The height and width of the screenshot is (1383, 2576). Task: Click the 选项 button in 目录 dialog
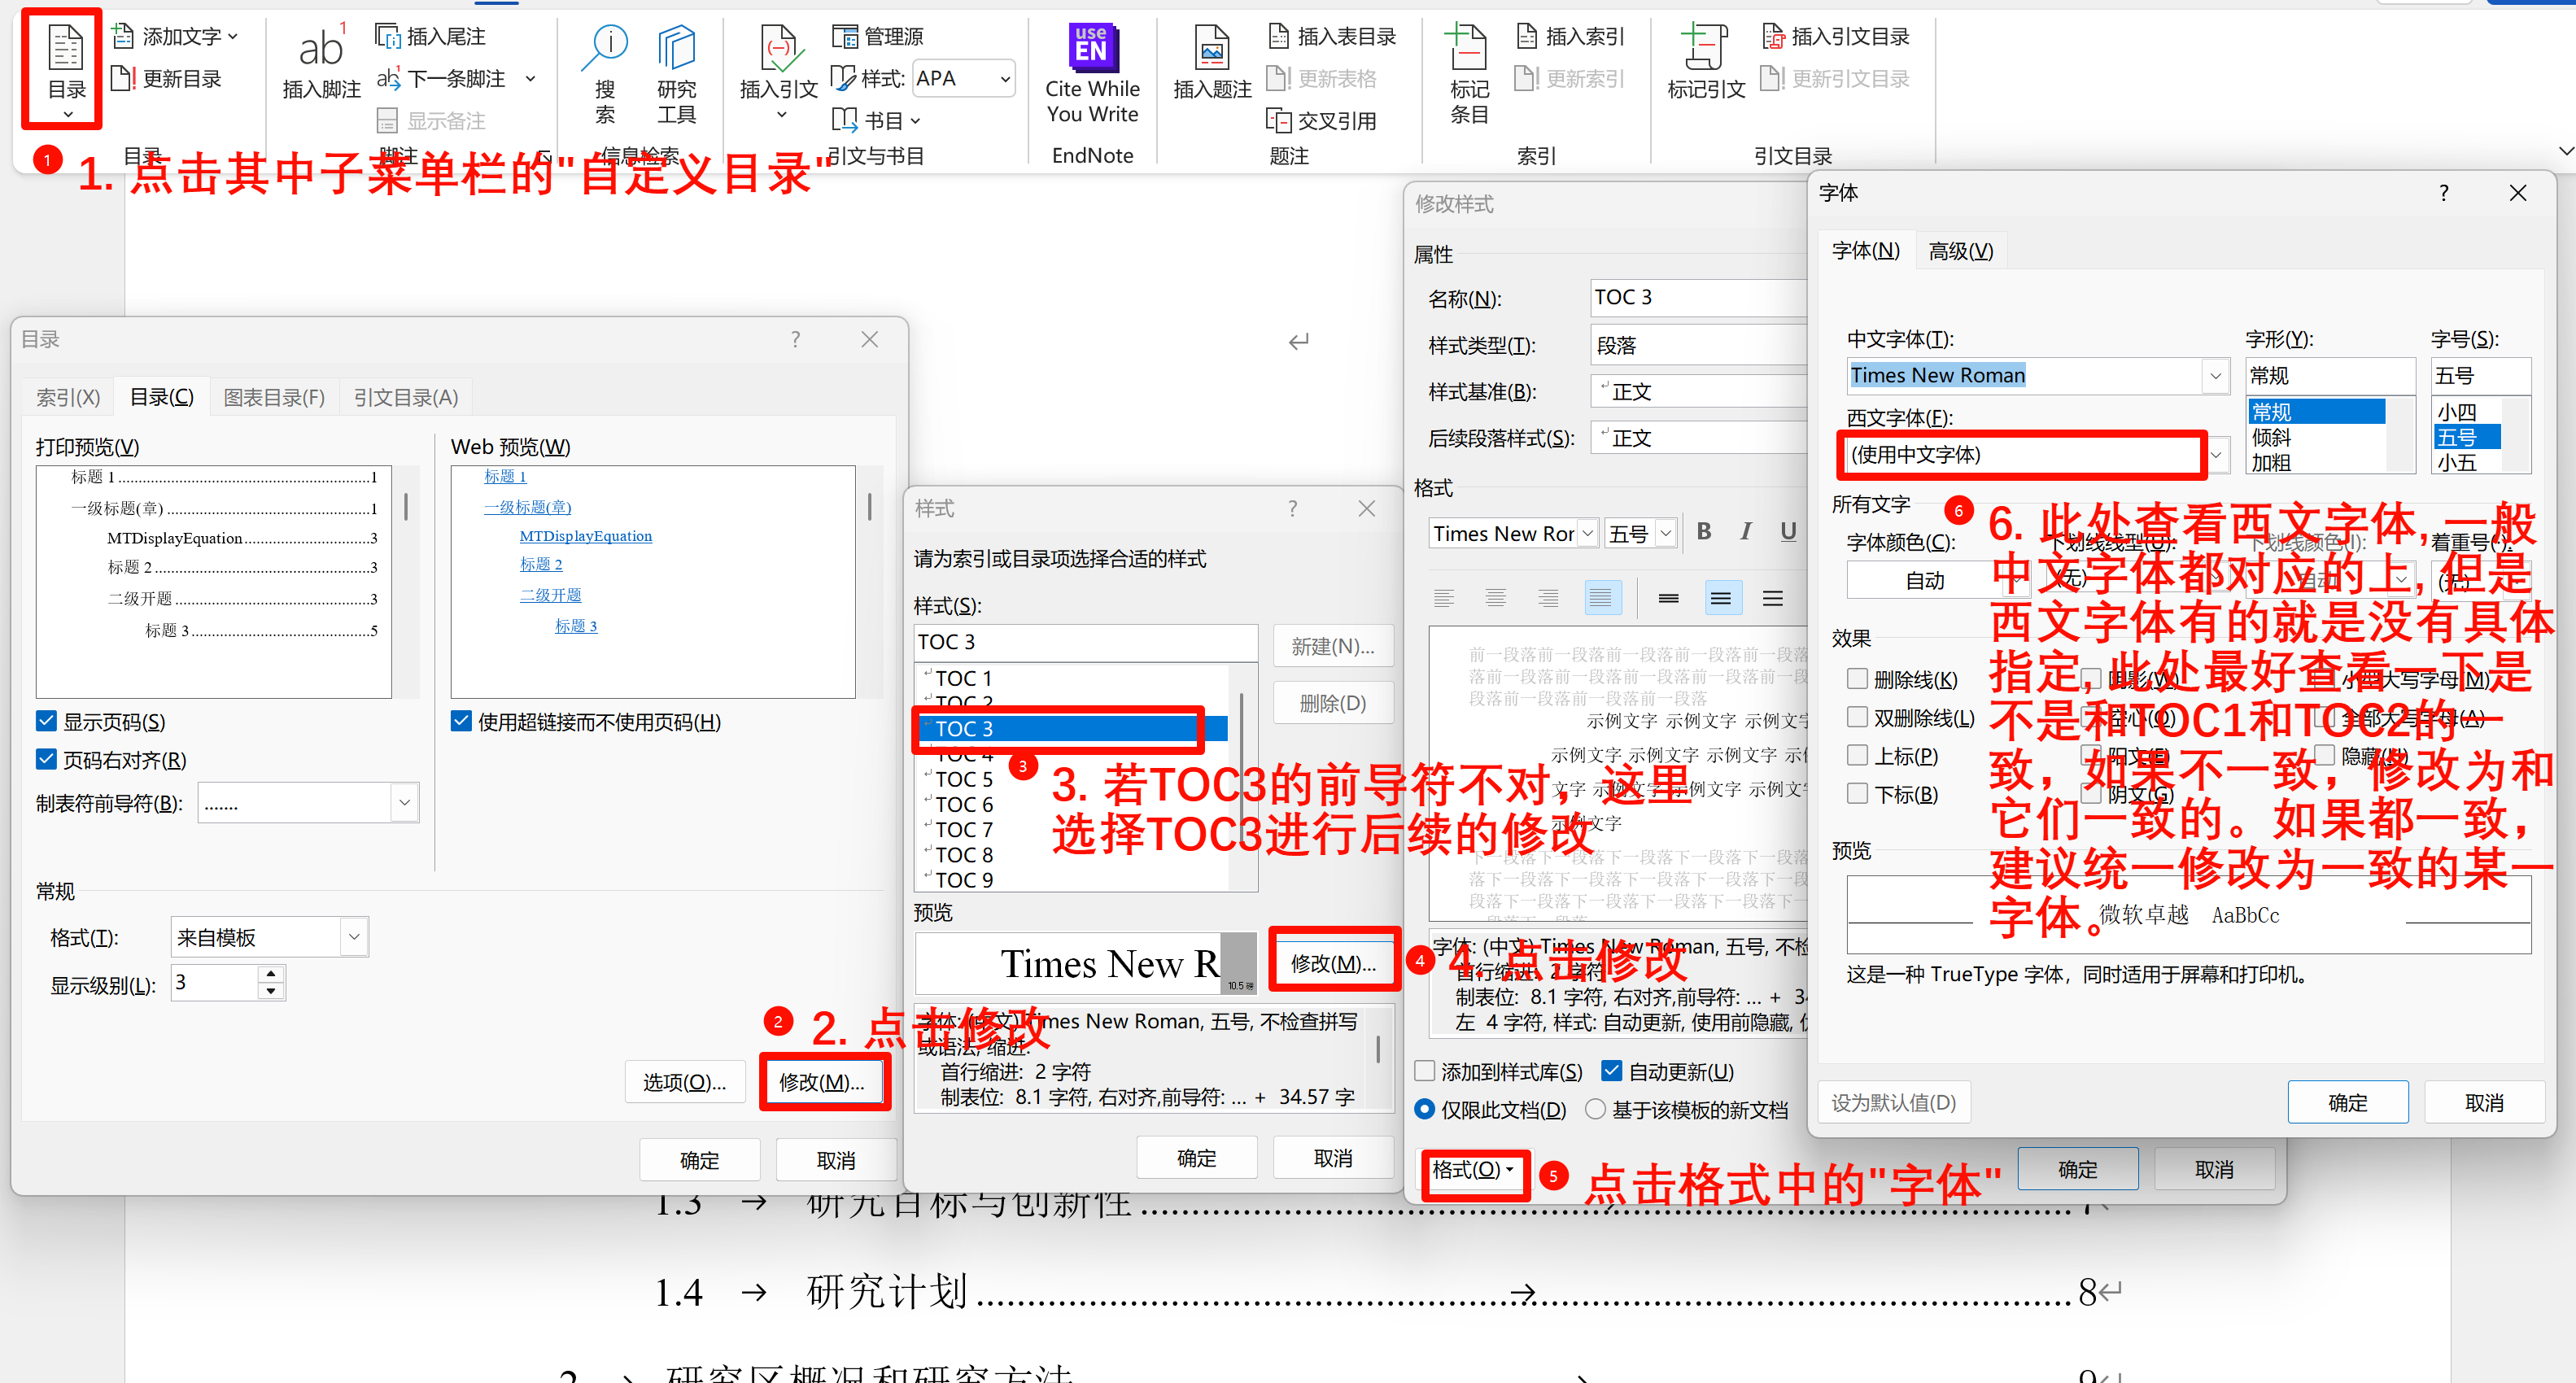[684, 1082]
